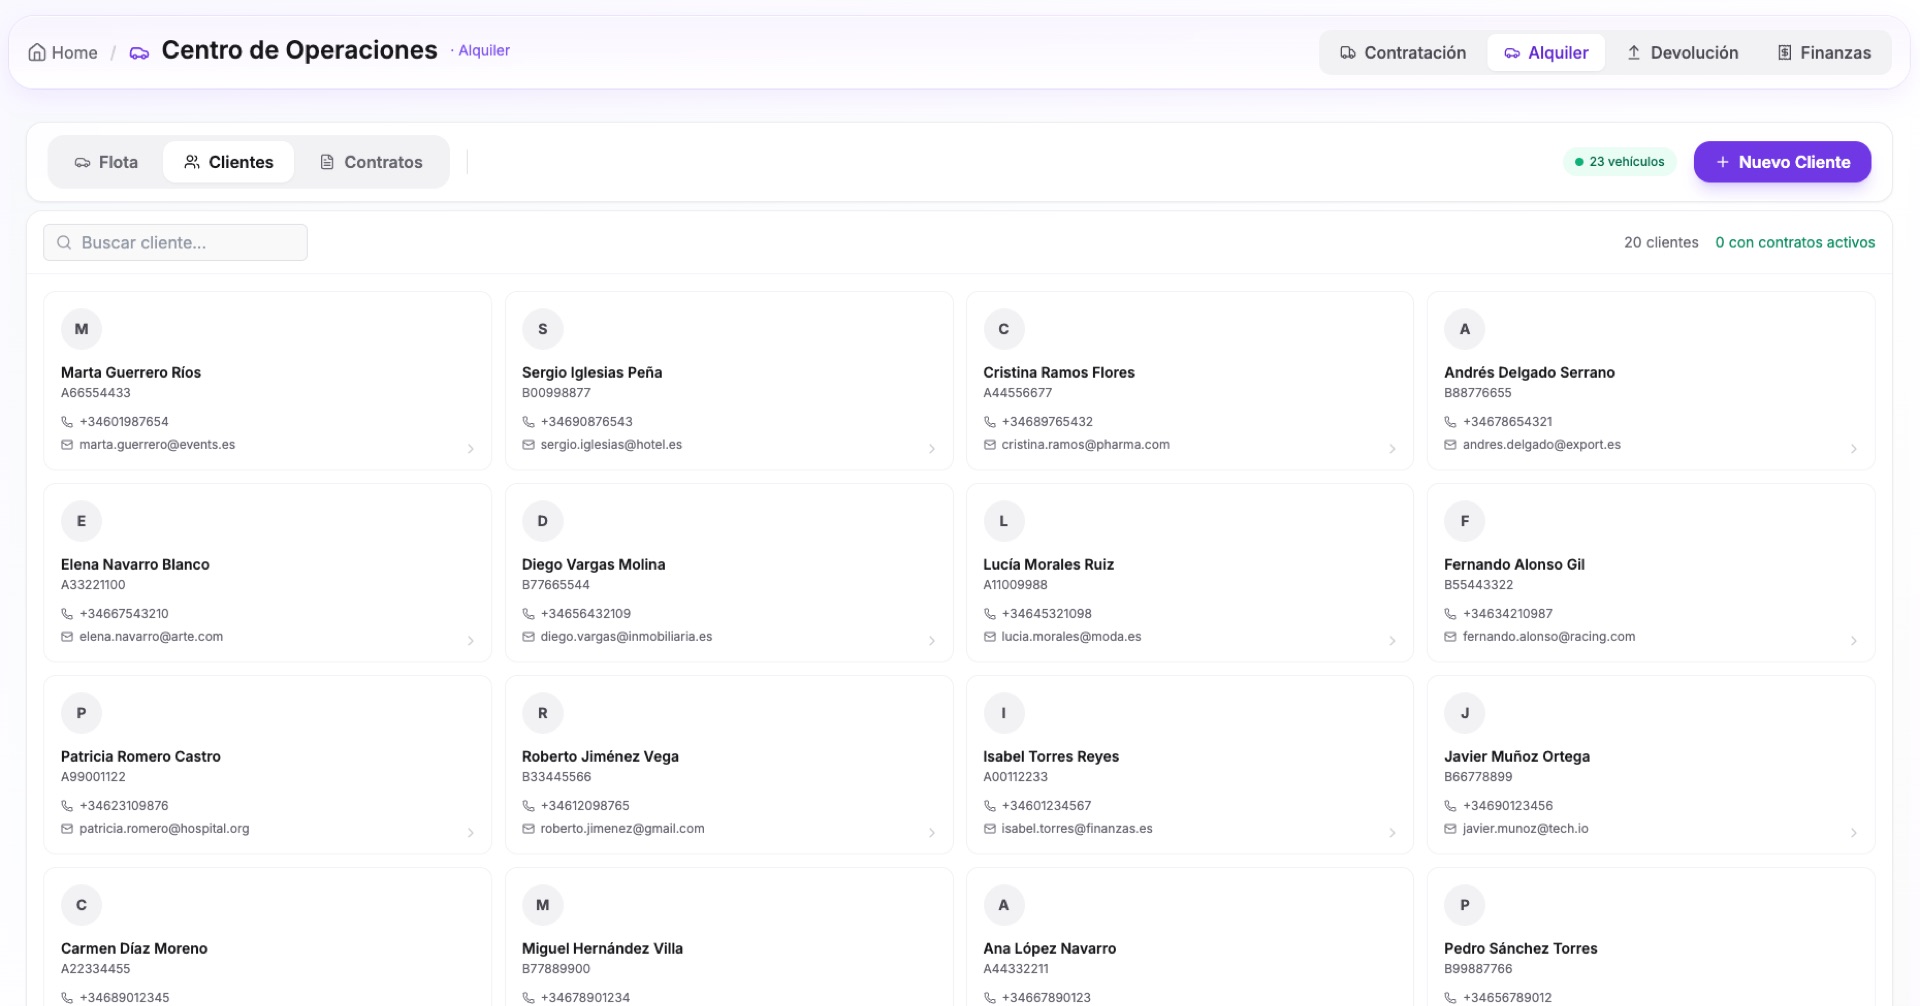Click the people icon on the Clientes tab
The height and width of the screenshot is (1006, 1920).
pos(192,161)
